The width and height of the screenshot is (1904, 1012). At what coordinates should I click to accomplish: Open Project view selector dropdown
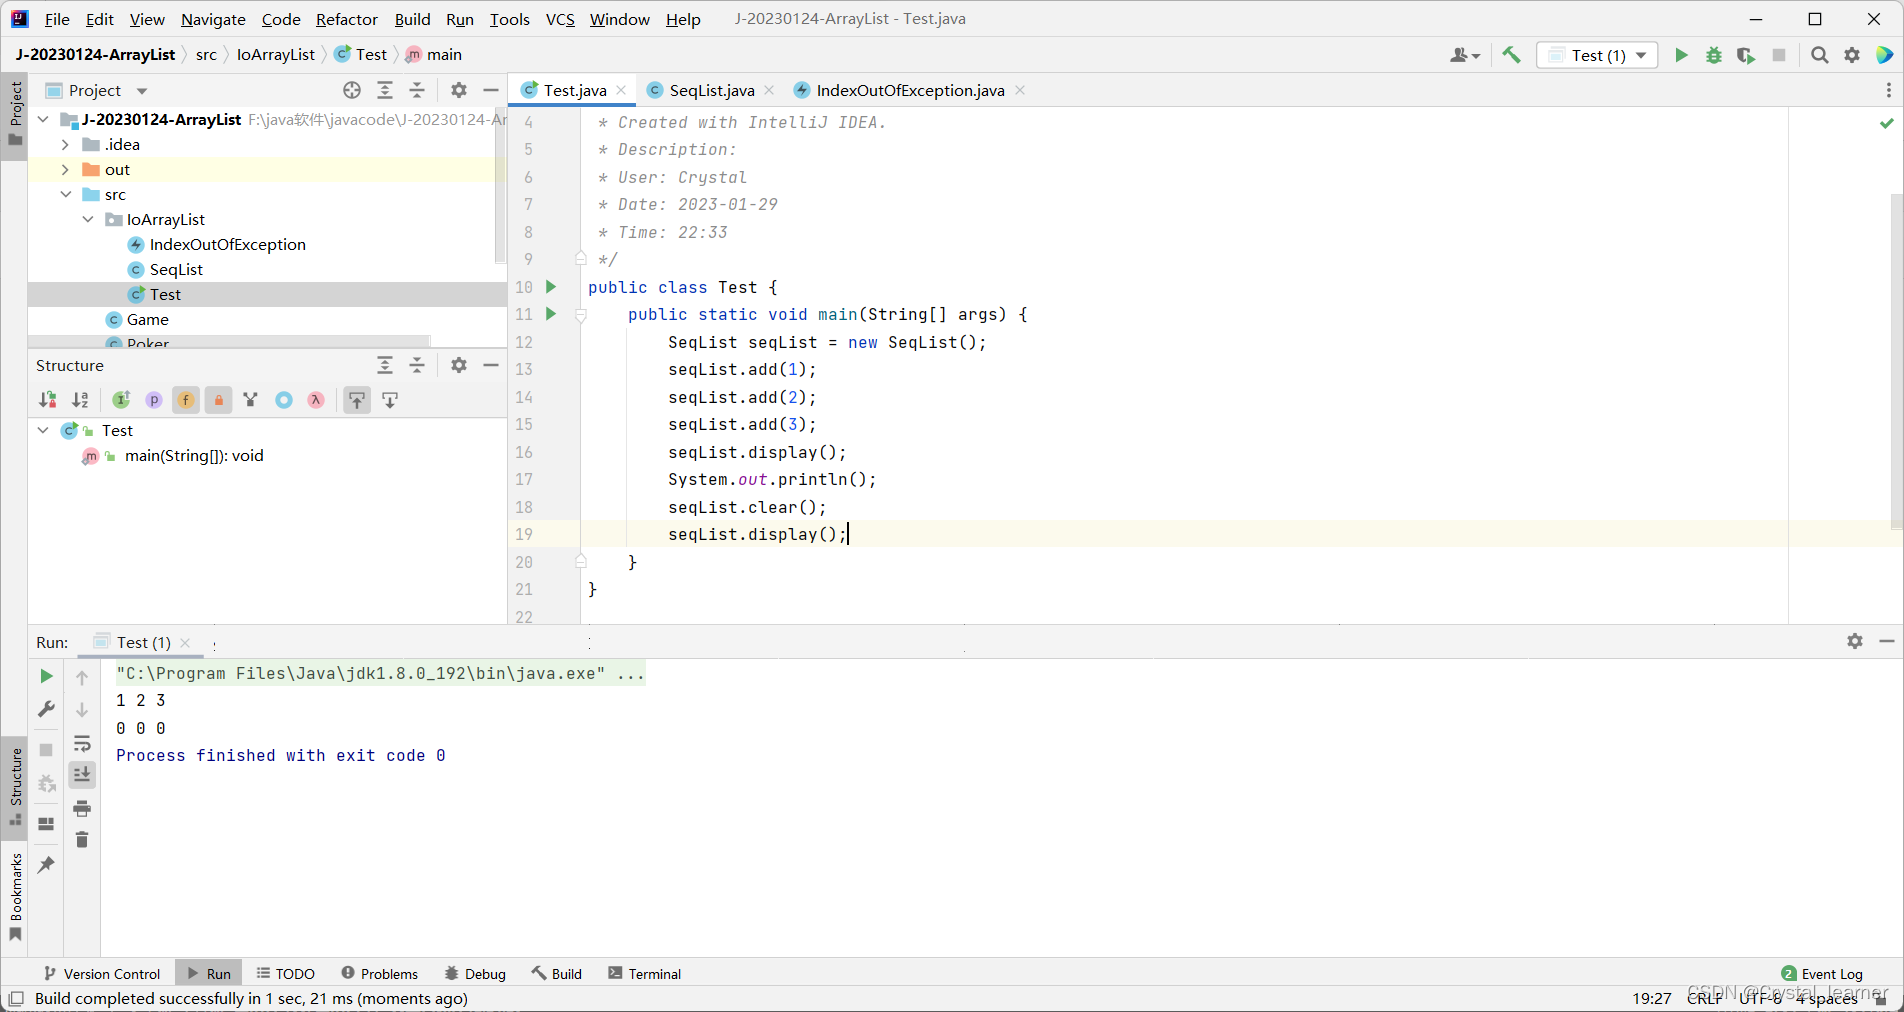[97, 90]
